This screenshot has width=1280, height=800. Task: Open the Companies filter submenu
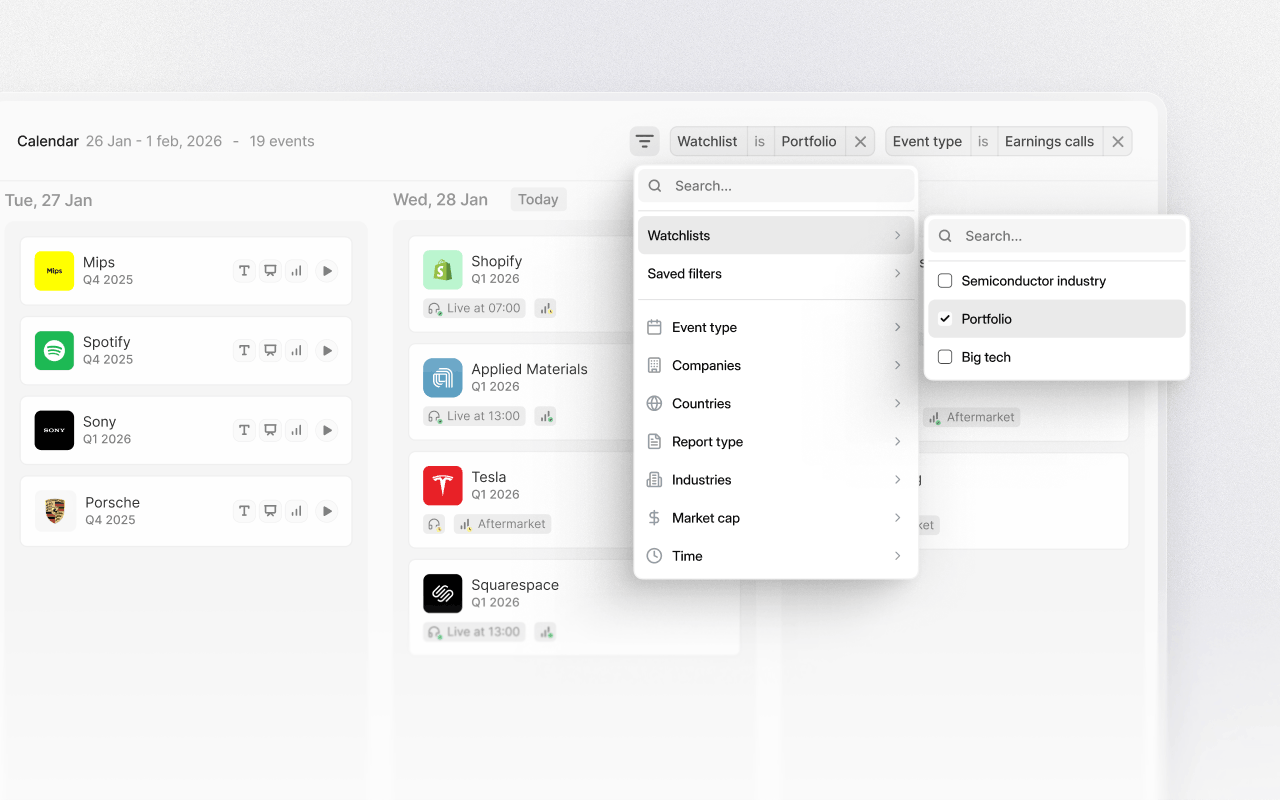pyautogui.click(x=776, y=365)
